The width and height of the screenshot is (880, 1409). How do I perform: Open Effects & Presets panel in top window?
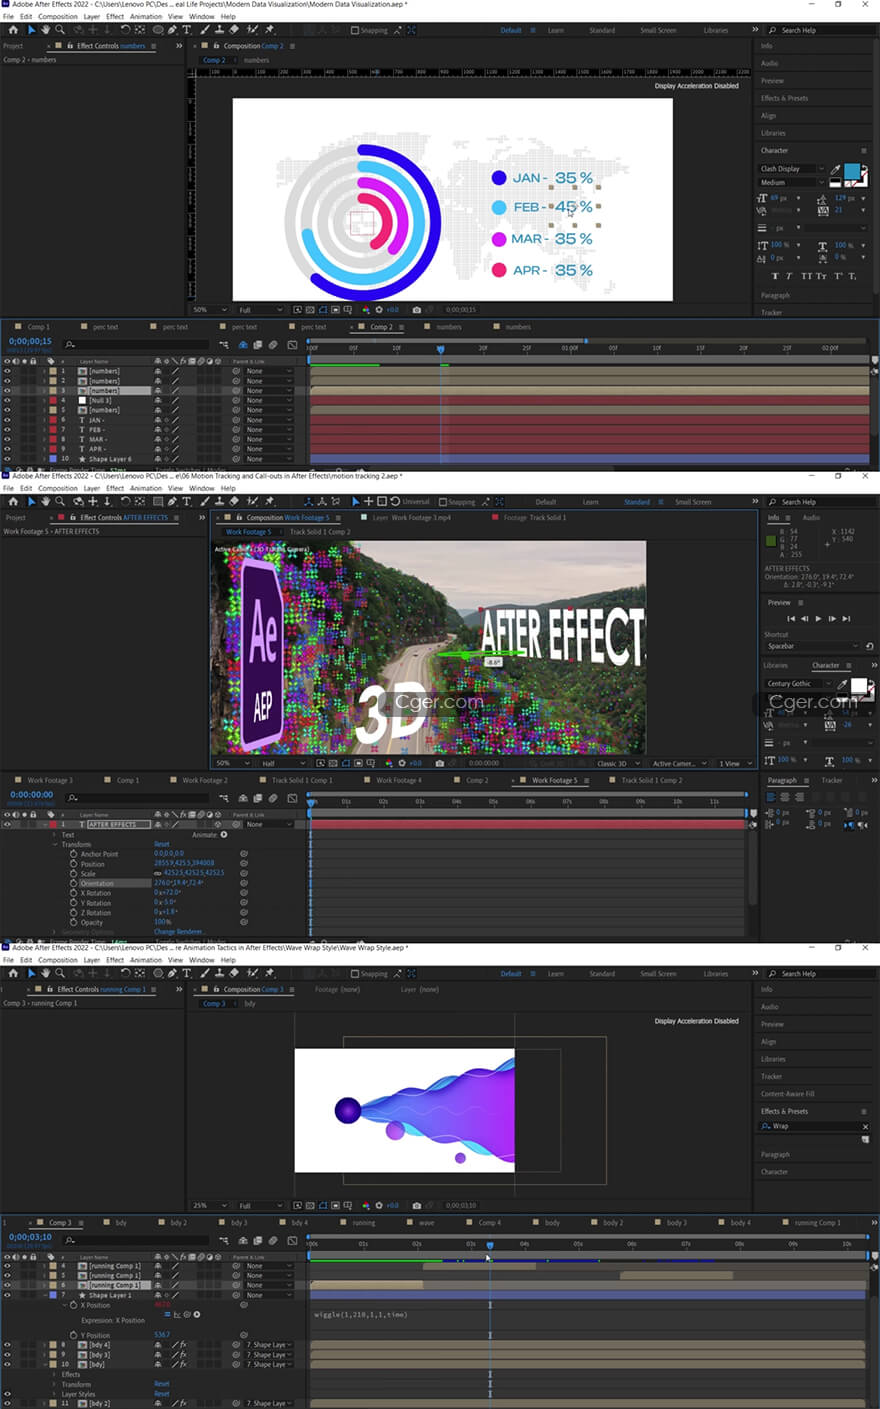pyautogui.click(x=785, y=98)
